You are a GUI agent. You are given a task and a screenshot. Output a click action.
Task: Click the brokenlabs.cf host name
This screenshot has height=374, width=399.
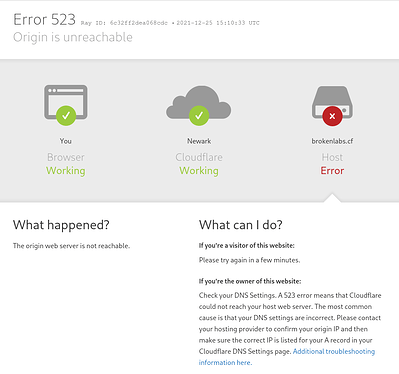click(332, 141)
